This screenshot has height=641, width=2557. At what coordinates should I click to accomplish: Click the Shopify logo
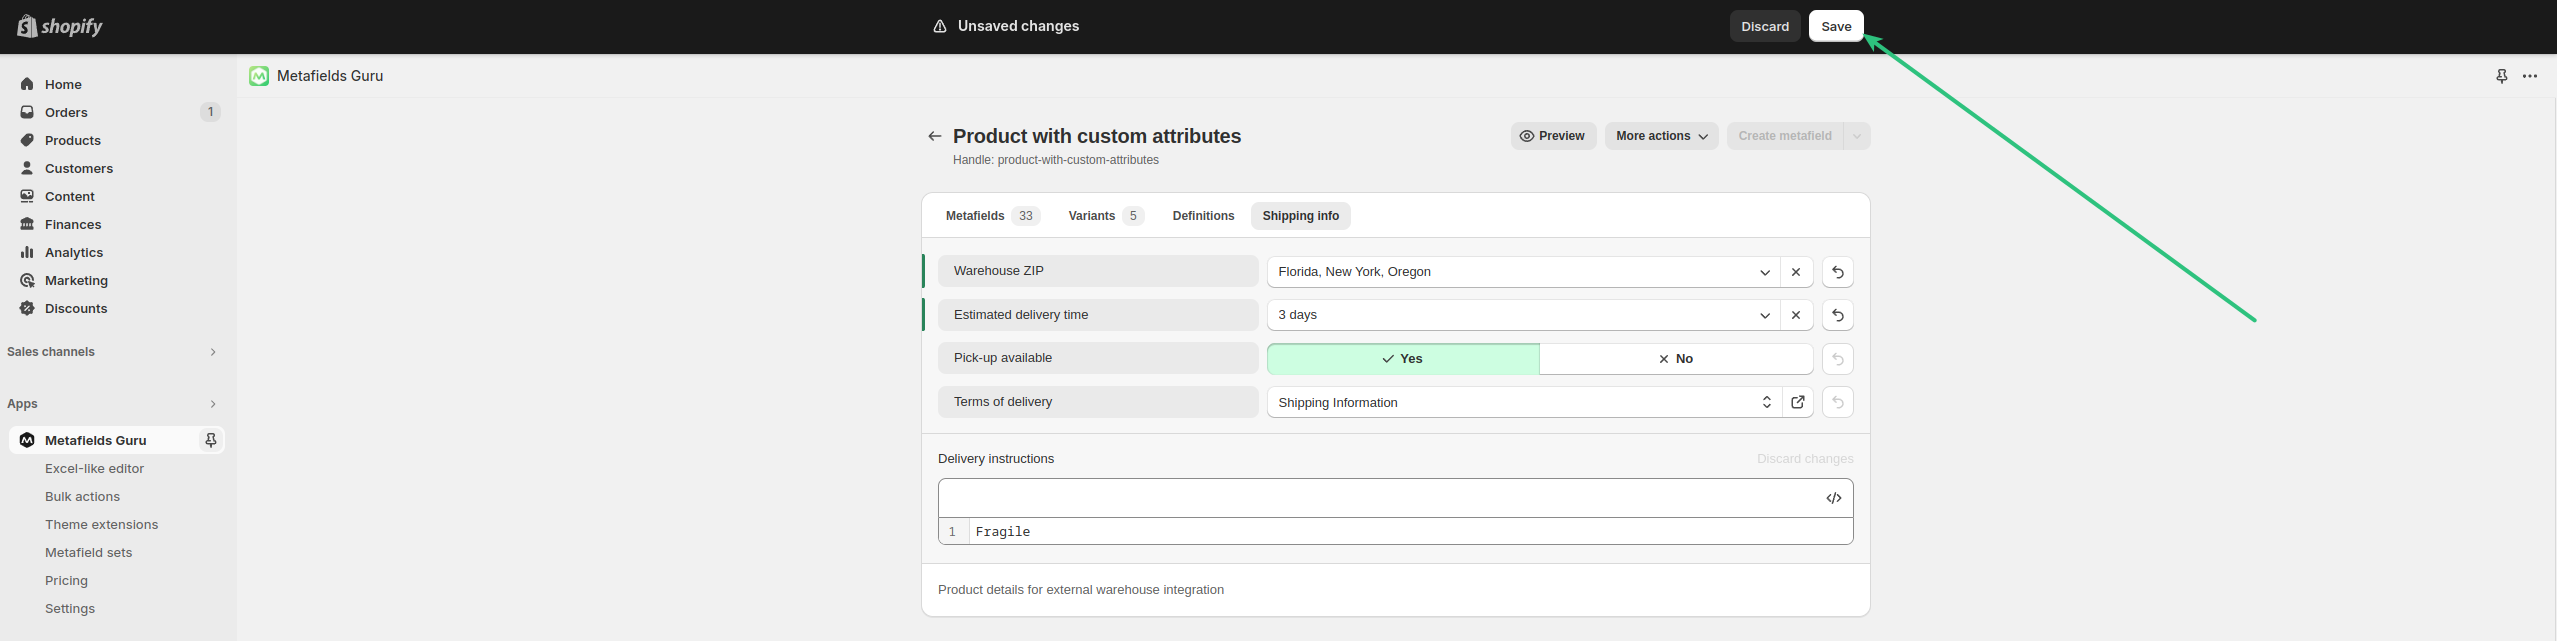(x=60, y=26)
